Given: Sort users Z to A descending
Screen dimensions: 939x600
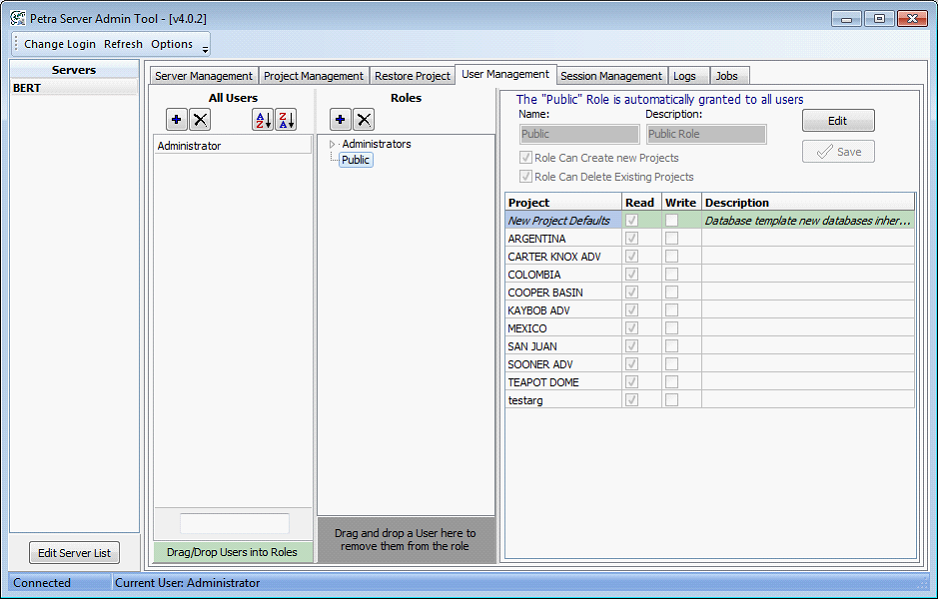Looking at the screenshot, I should (x=286, y=120).
